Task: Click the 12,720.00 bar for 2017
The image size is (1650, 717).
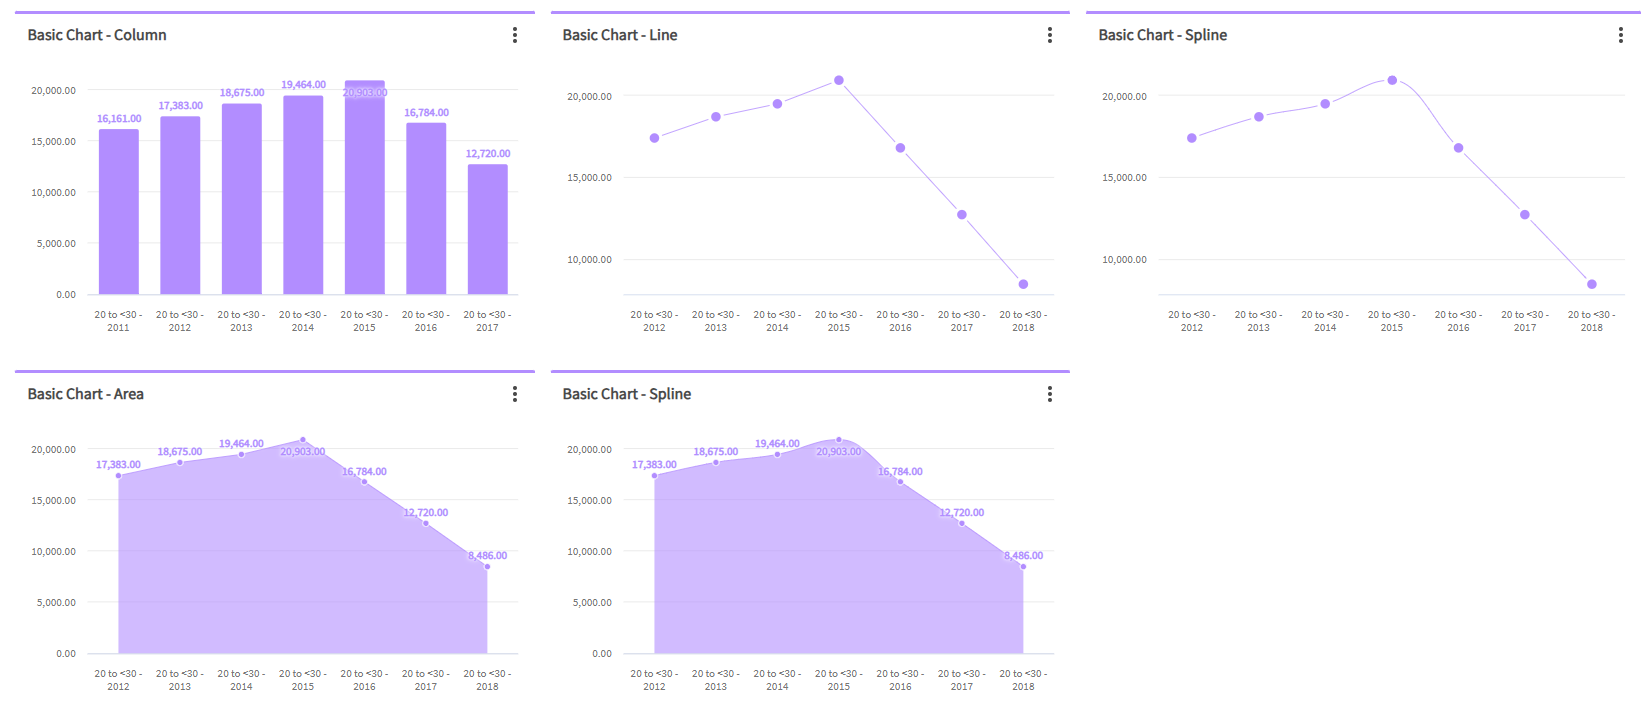Action: [x=487, y=230]
